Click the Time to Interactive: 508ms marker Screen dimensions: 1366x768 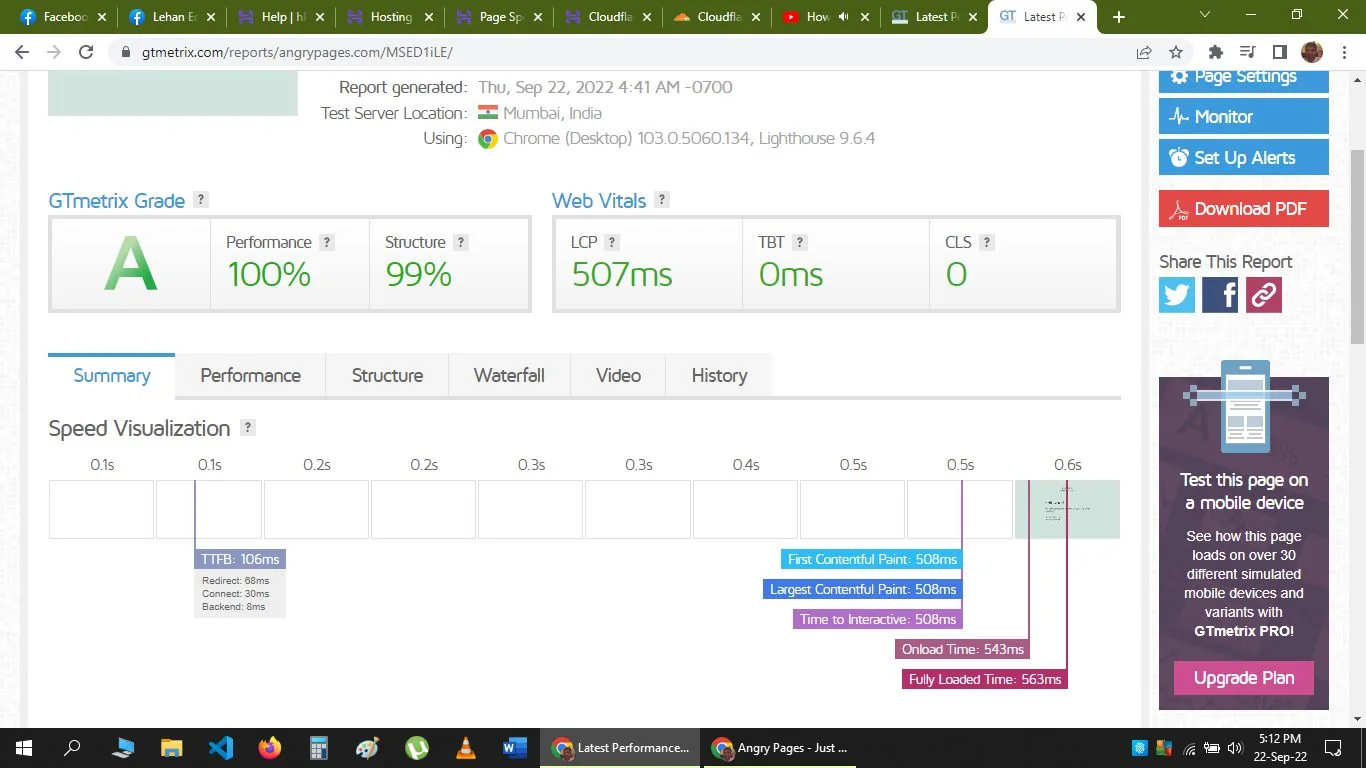(877, 619)
